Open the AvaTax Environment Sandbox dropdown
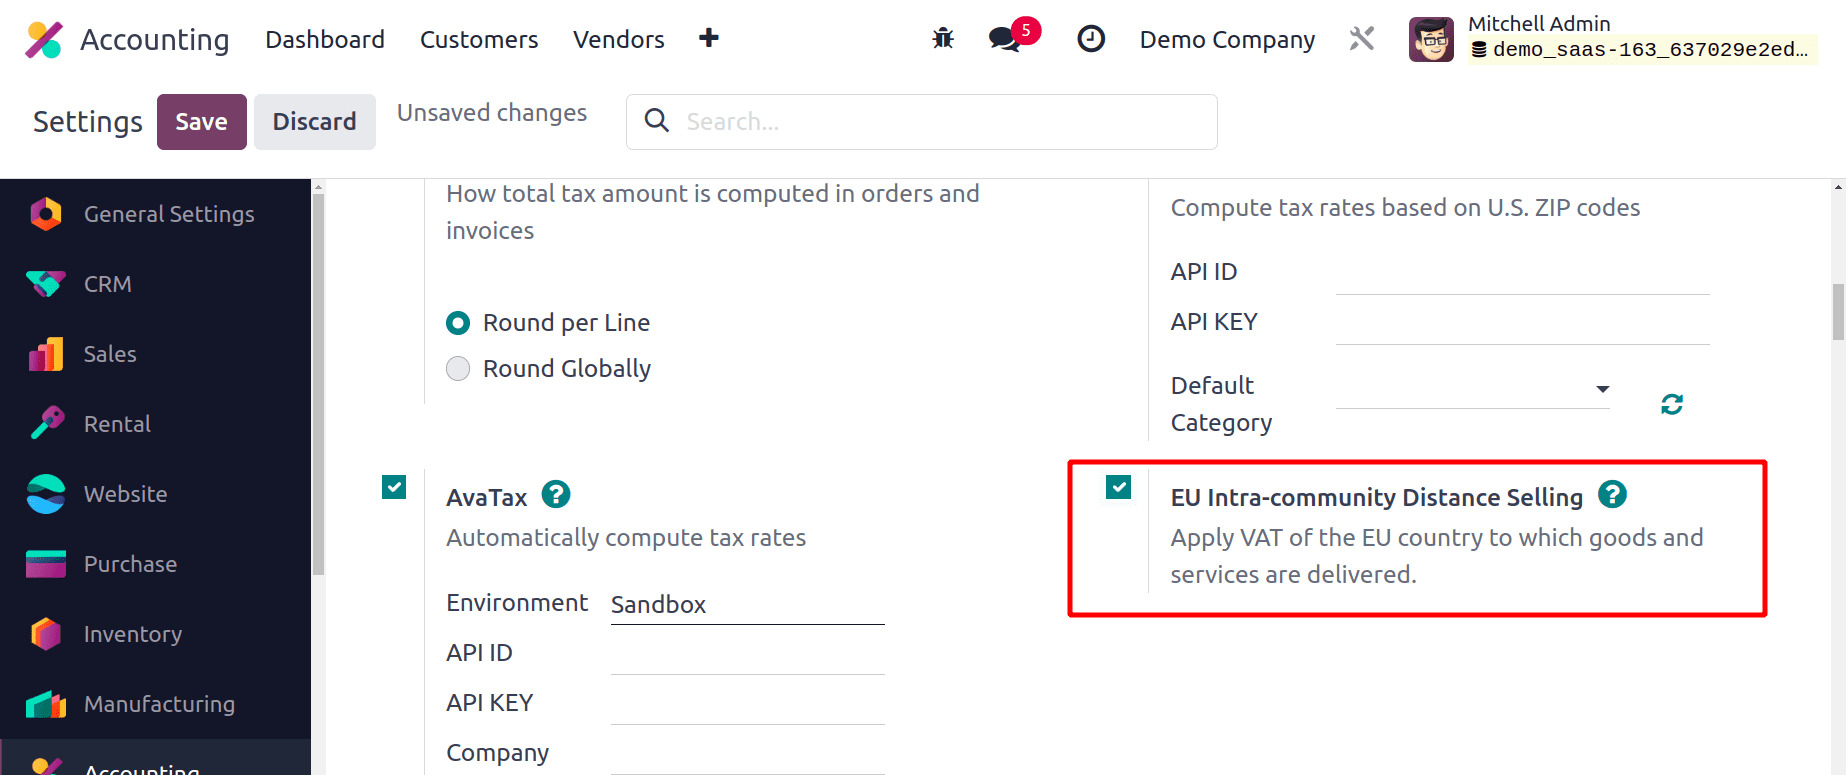Viewport: 1846px width, 775px height. click(747, 605)
